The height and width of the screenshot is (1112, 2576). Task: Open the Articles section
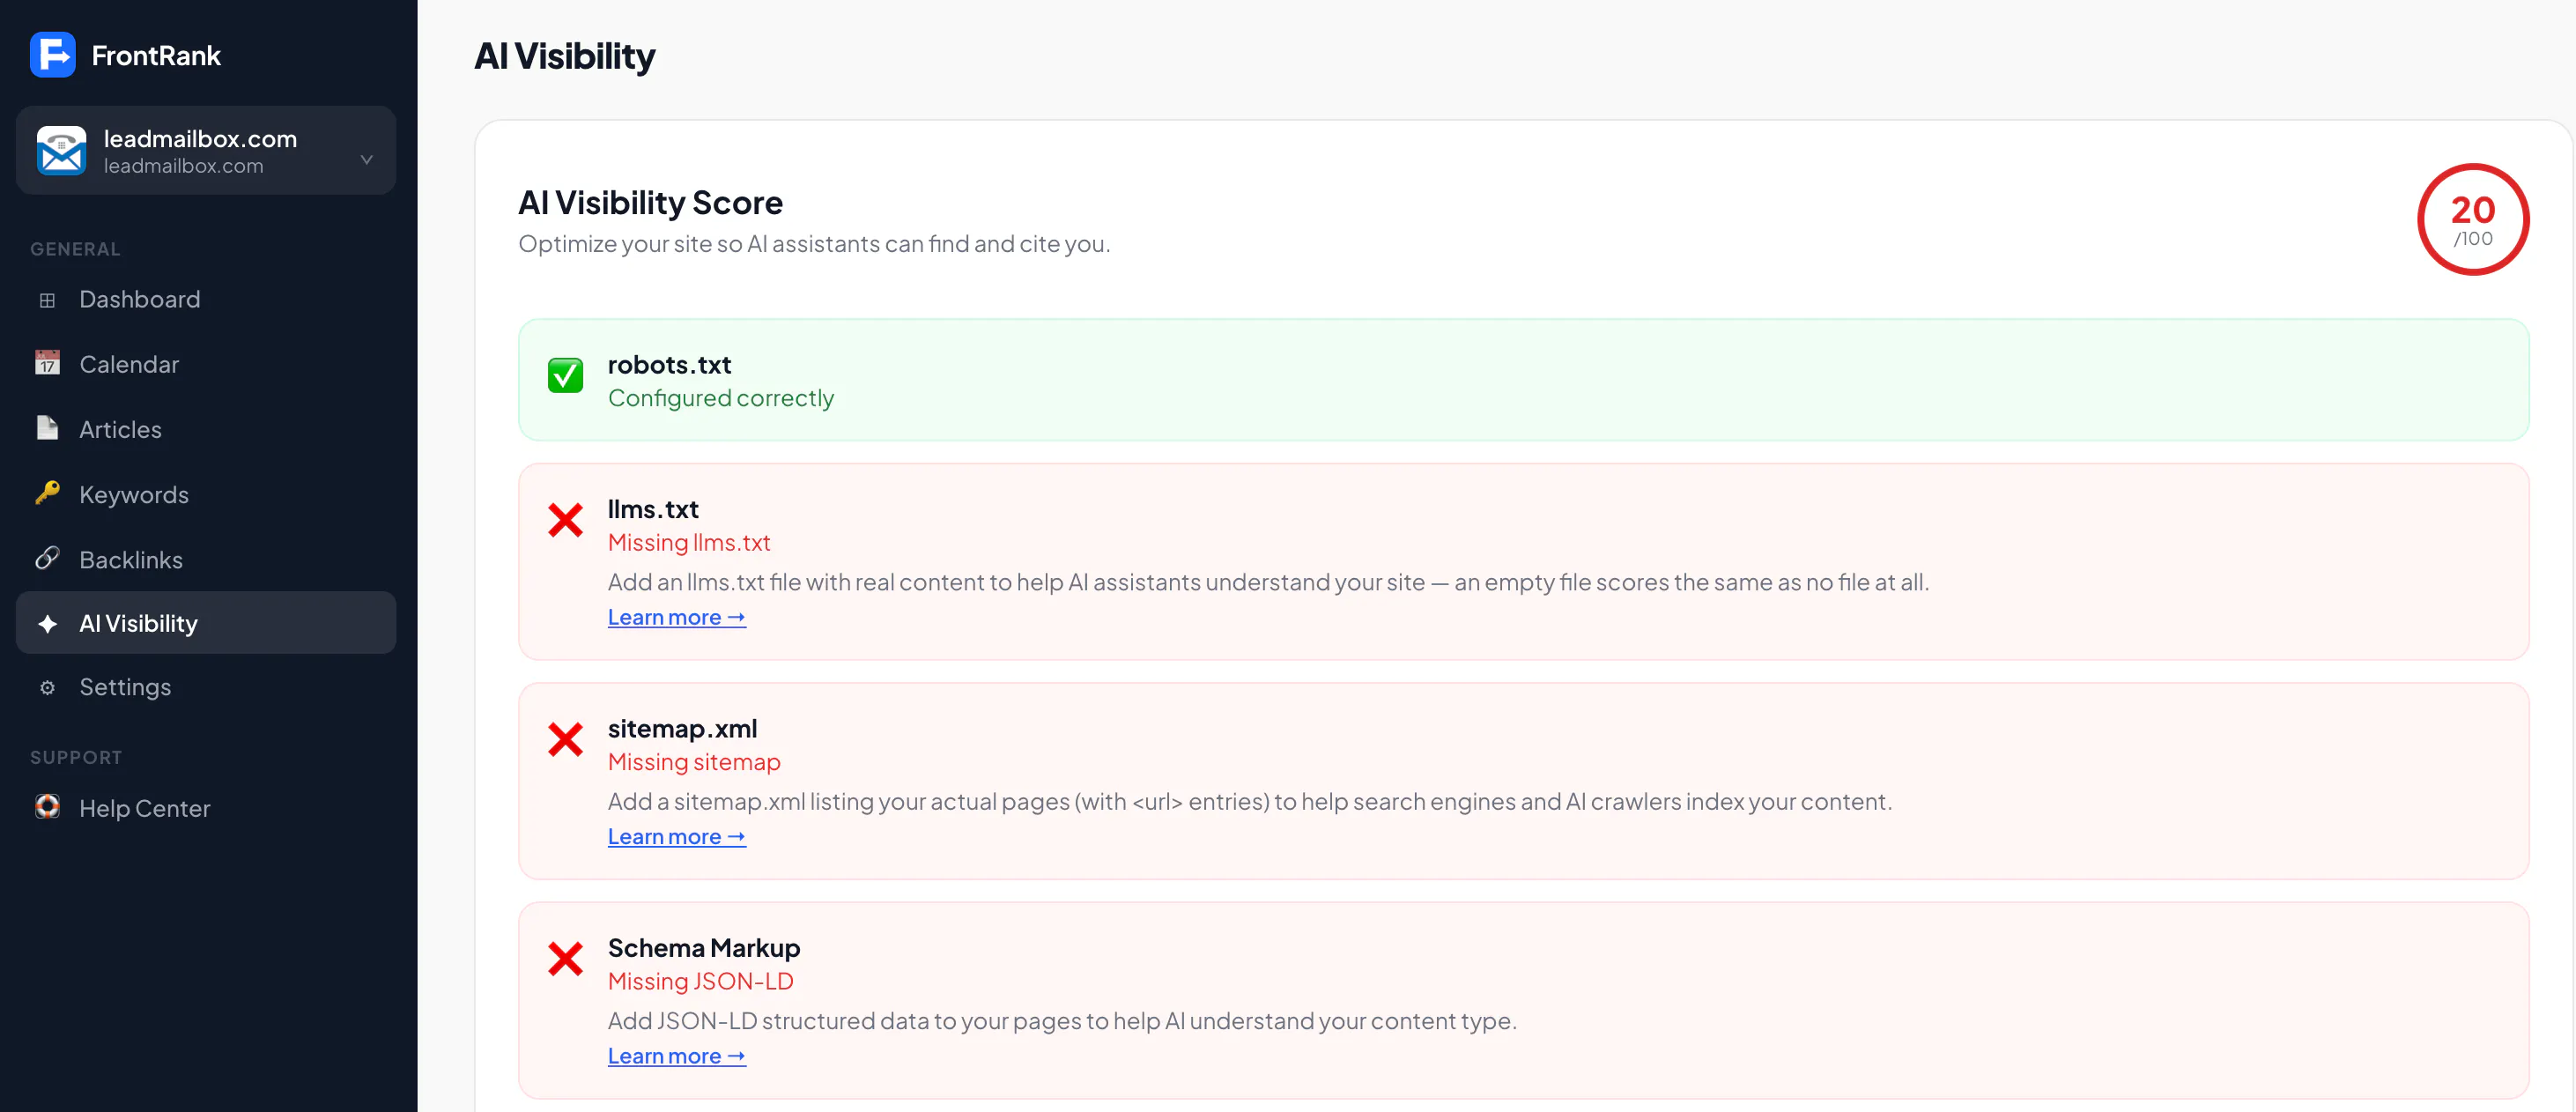206,429
